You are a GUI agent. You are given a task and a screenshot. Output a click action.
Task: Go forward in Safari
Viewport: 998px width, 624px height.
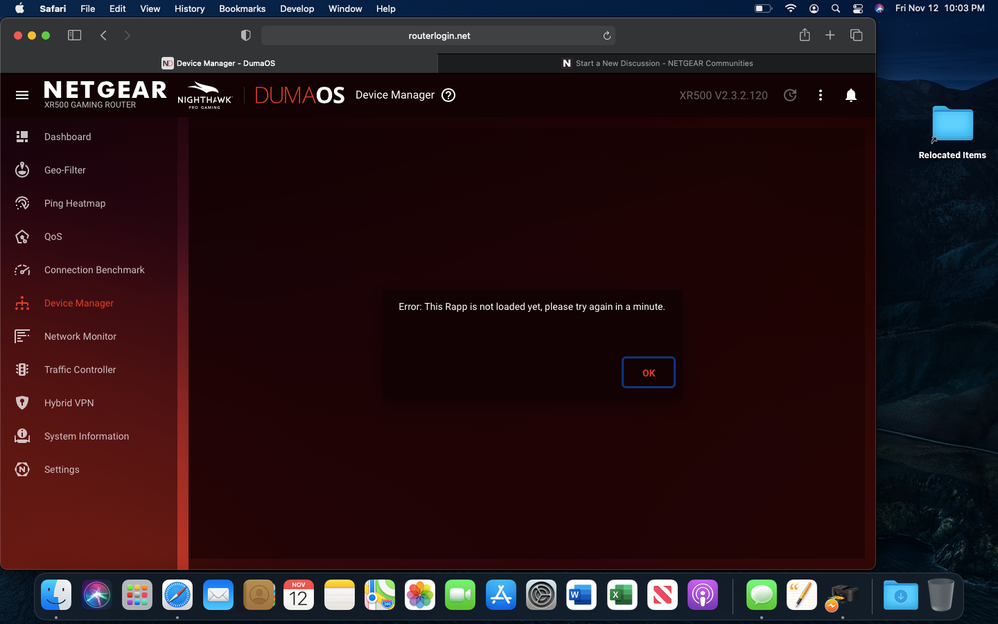click(x=127, y=35)
